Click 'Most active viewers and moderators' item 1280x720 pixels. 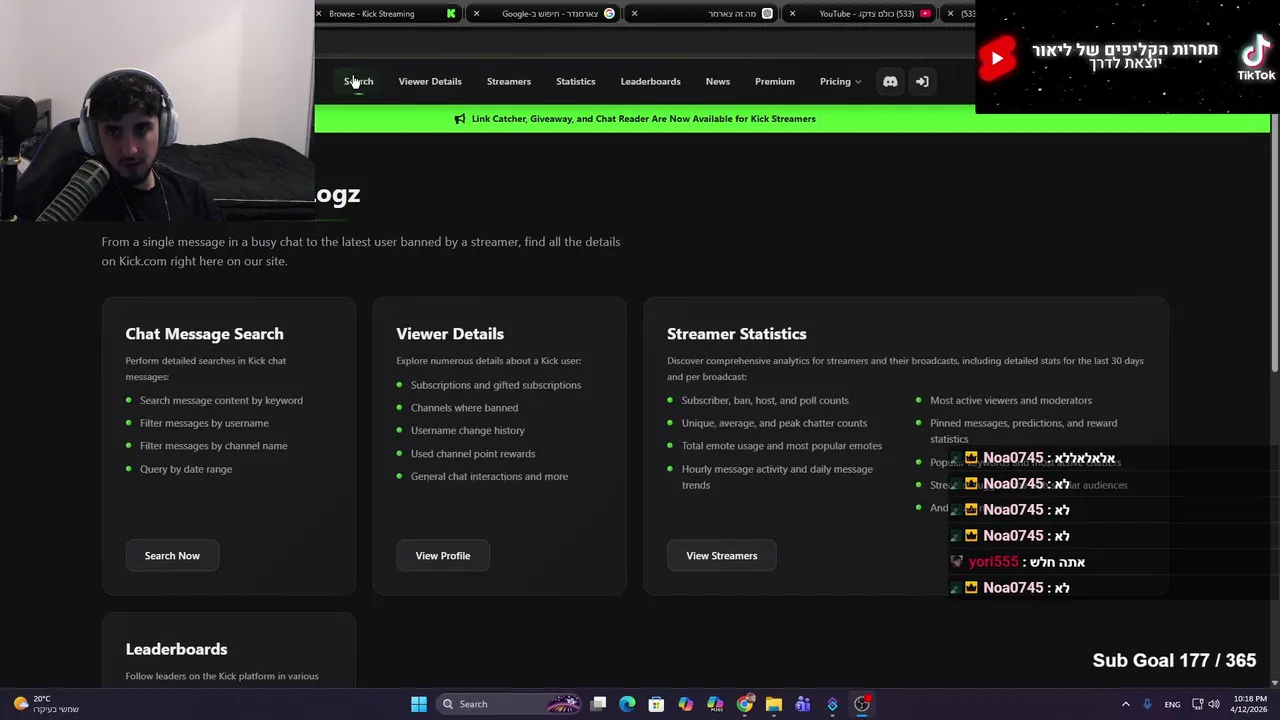point(1011,400)
